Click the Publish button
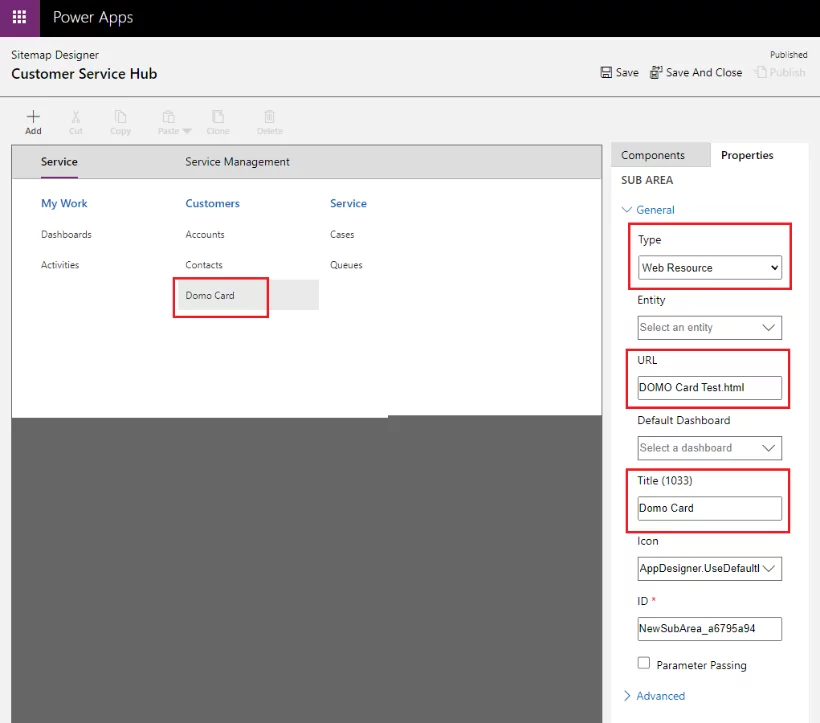 tap(780, 73)
